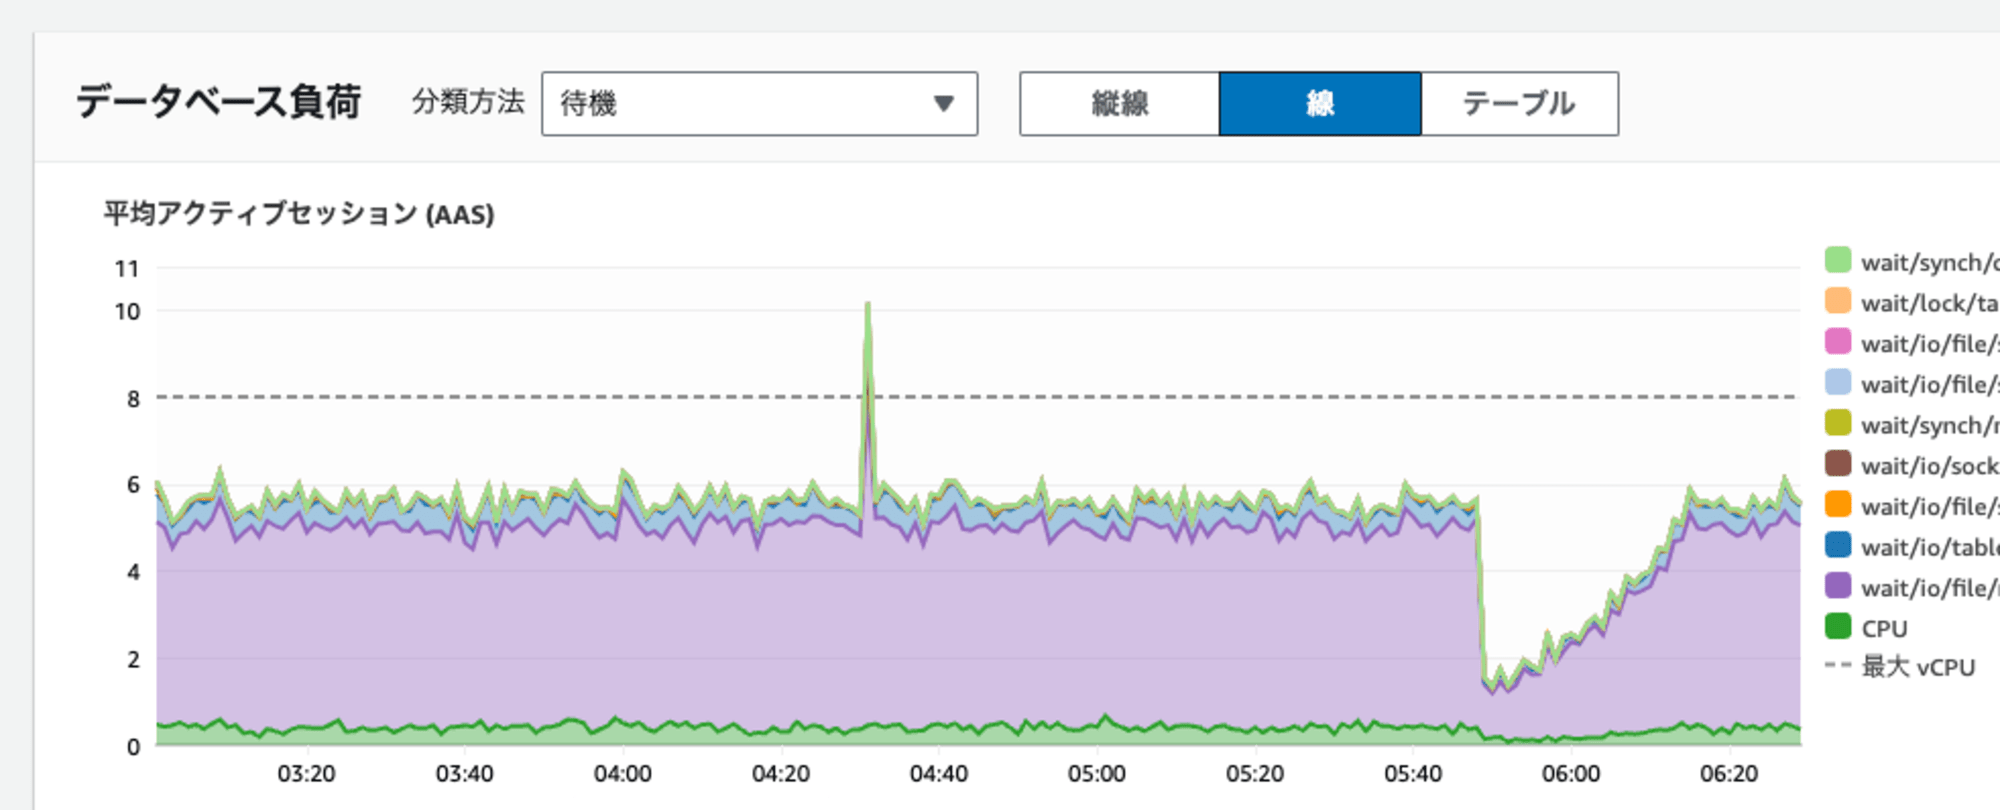Click the 05:20 time axis label

1255,774
